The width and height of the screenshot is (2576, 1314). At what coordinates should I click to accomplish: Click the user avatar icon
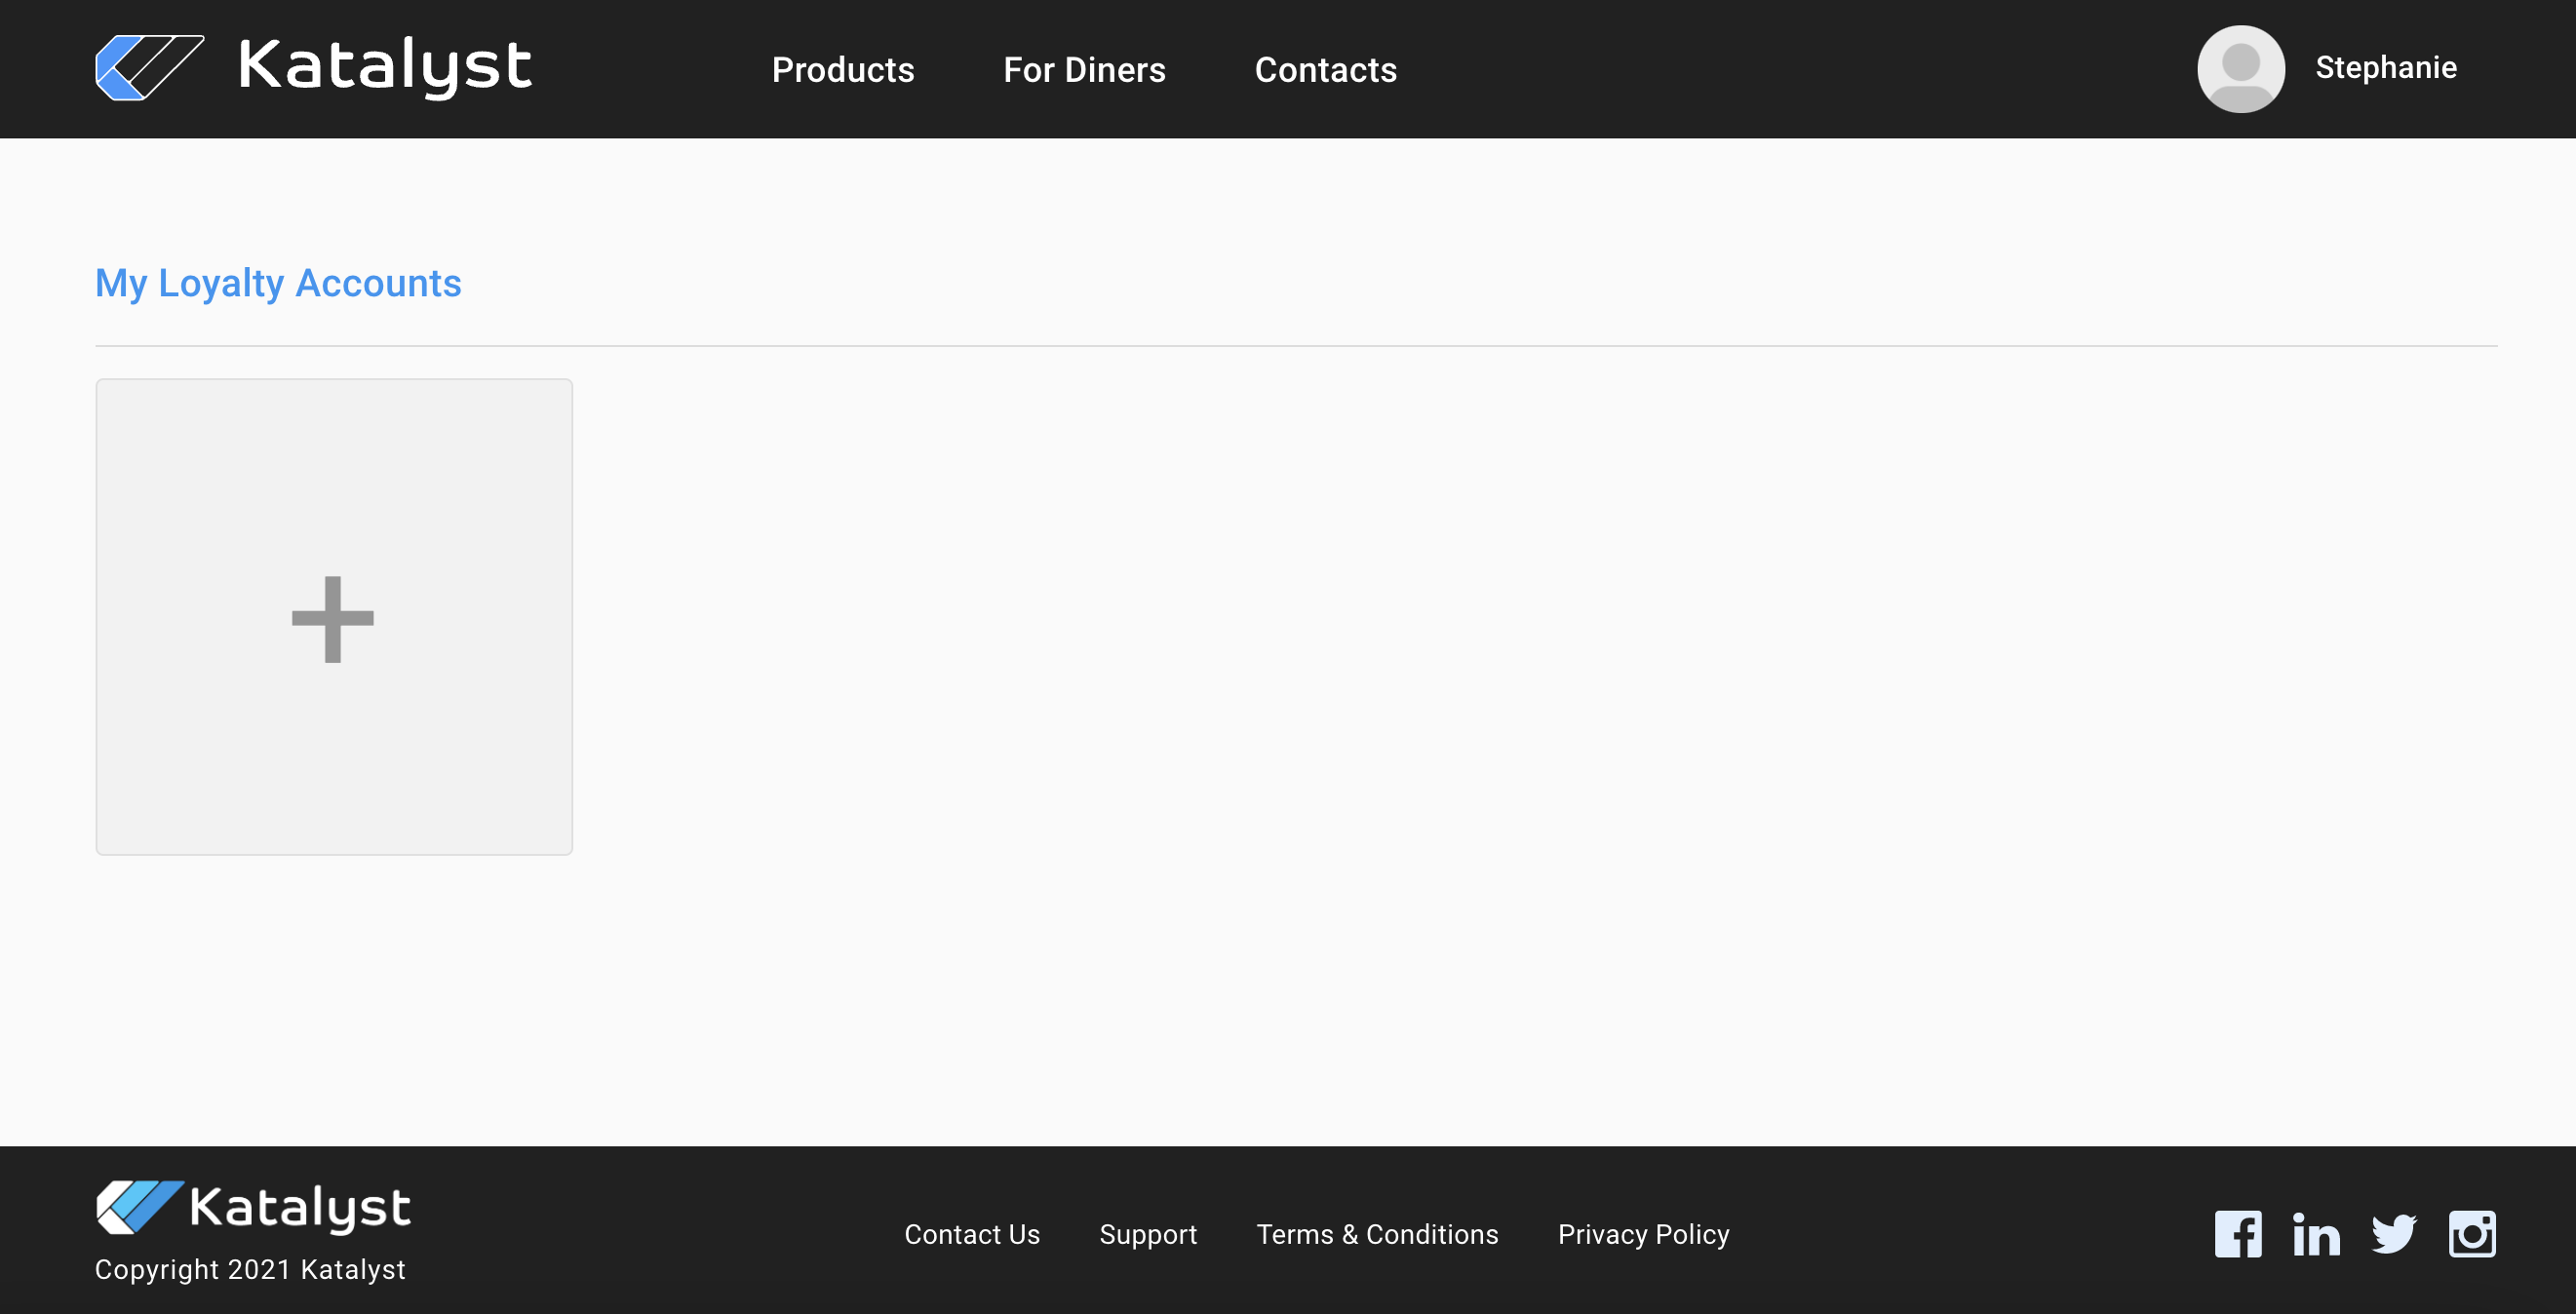pyautogui.click(x=2240, y=68)
